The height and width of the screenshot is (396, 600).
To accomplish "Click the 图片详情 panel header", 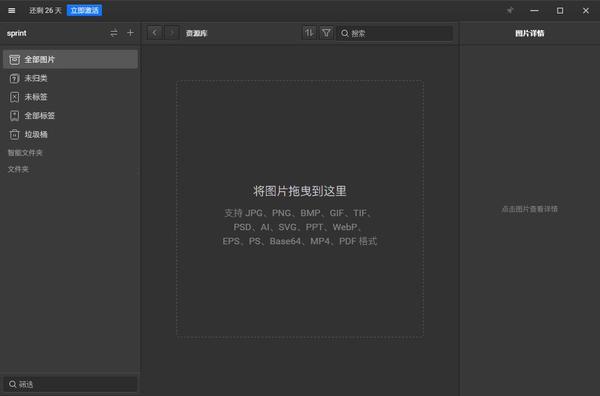I will pos(530,33).
